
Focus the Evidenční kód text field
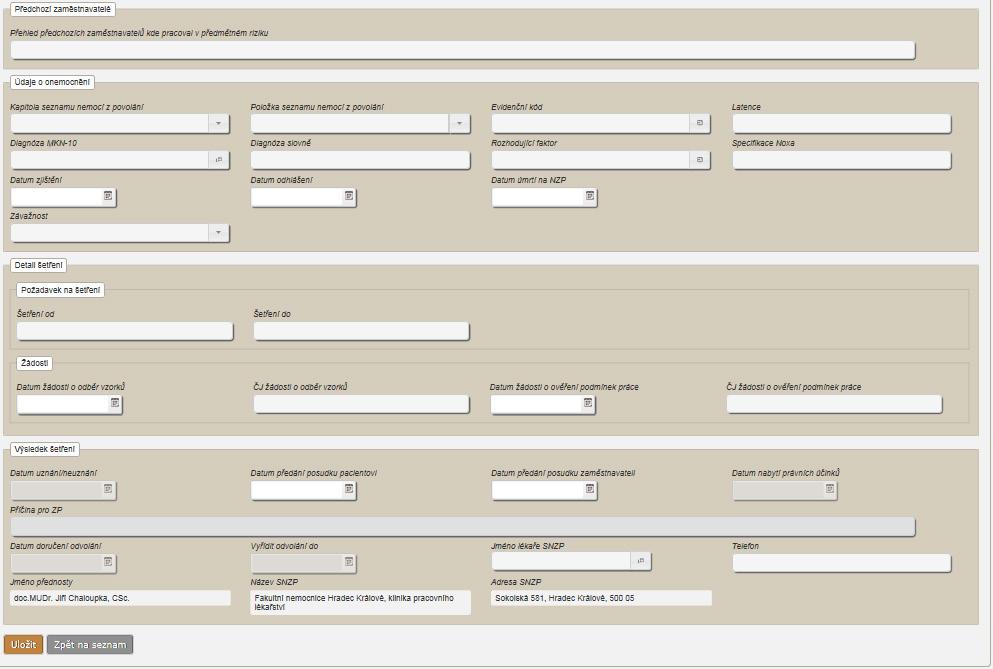pyautogui.click(x=591, y=124)
